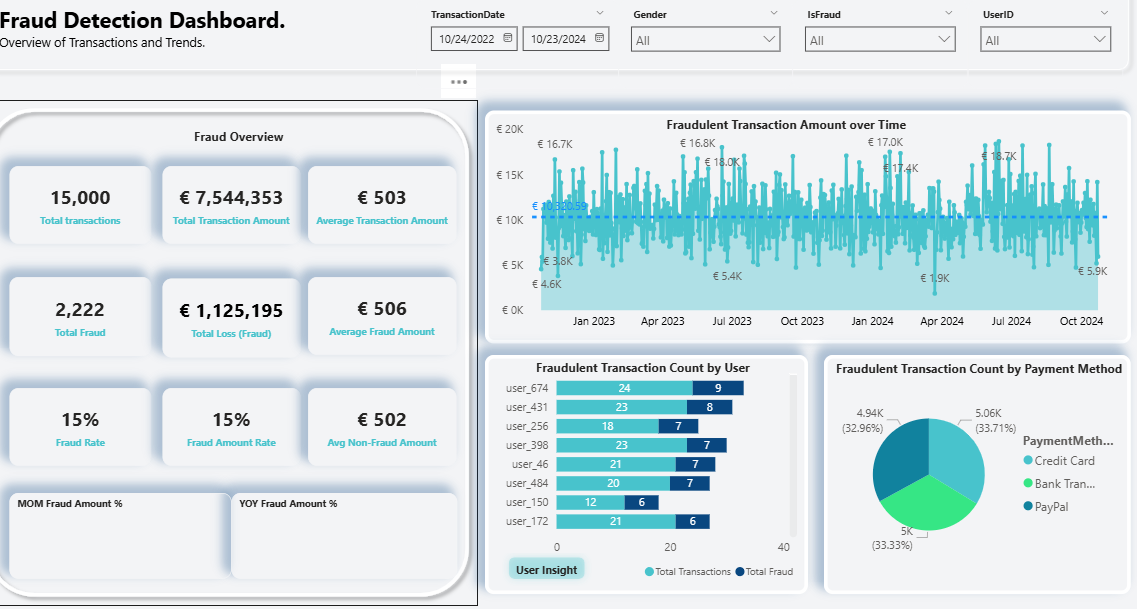Image resolution: width=1137 pixels, height=609 pixels.
Task: Click the user_256 row label
Action: [527, 426]
